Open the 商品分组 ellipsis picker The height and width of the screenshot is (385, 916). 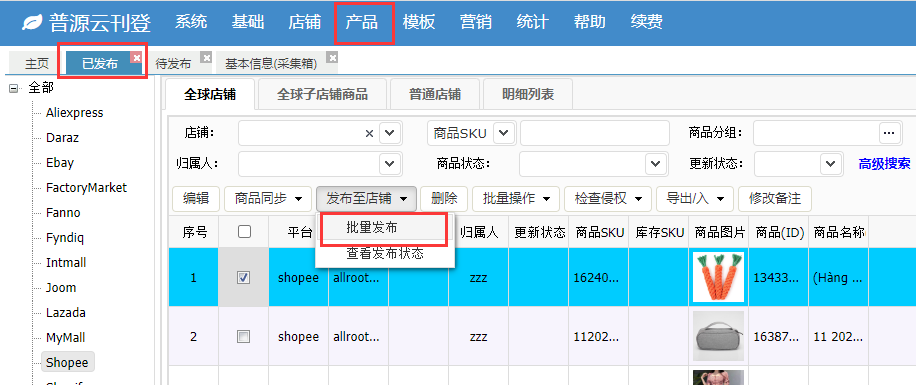coord(889,133)
